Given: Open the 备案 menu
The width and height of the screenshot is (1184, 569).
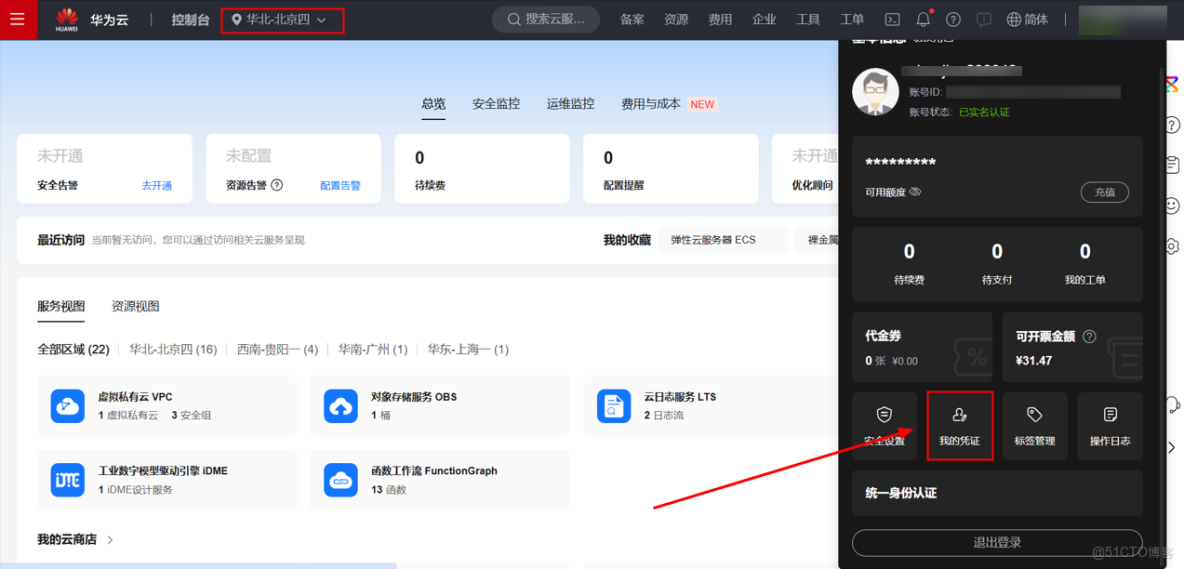Looking at the screenshot, I should pos(632,20).
